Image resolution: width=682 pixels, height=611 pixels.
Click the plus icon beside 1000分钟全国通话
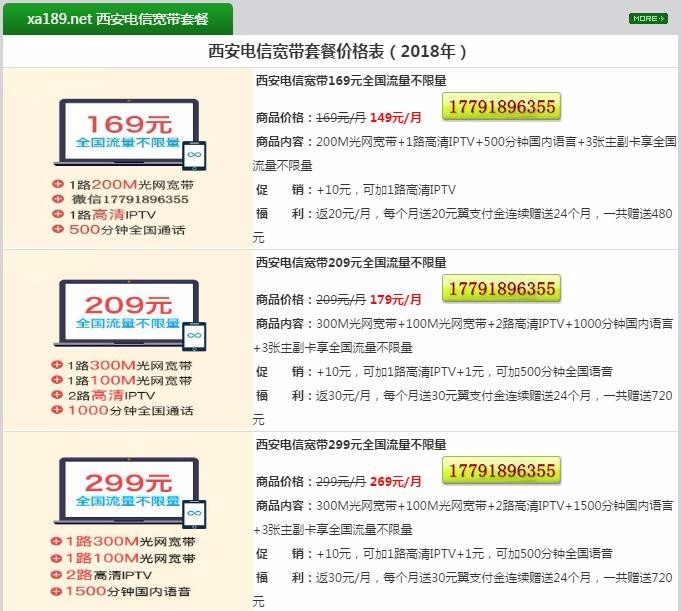click(x=57, y=410)
